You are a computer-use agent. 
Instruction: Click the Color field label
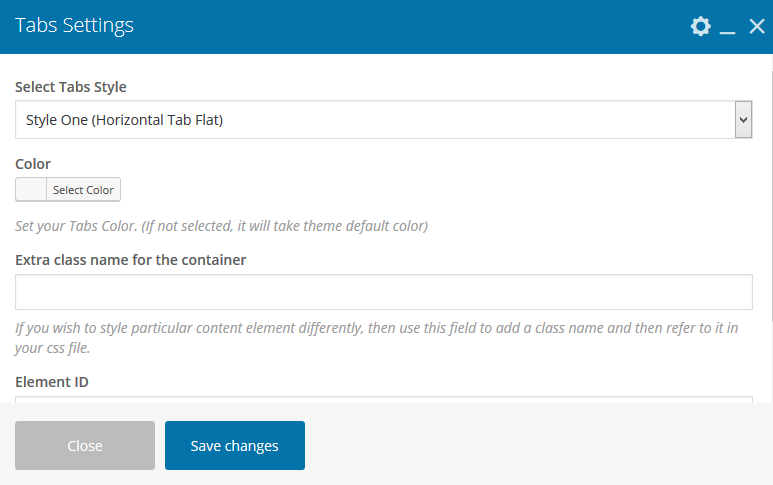click(x=33, y=164)
